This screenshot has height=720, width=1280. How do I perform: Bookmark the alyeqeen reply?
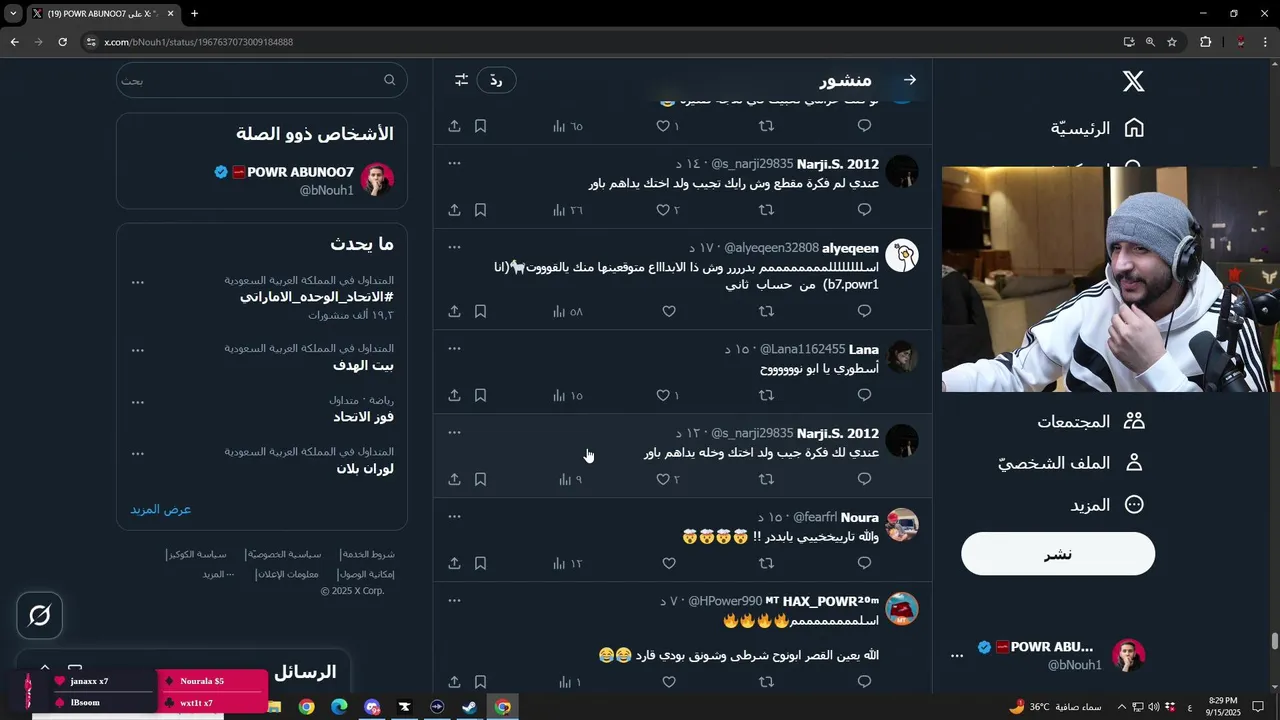click(x=480, y=311)
